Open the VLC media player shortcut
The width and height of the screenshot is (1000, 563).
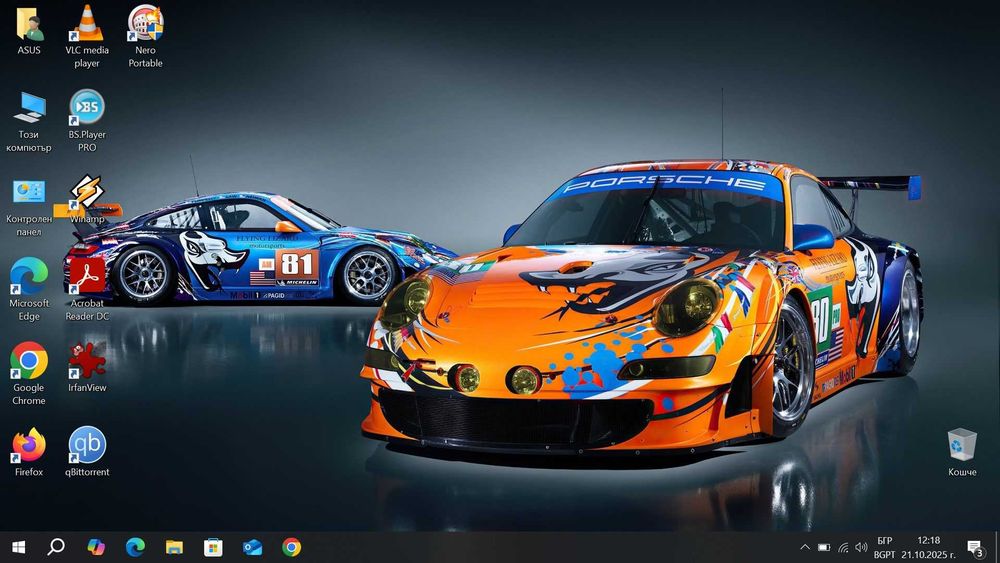[x=87, y=24]
